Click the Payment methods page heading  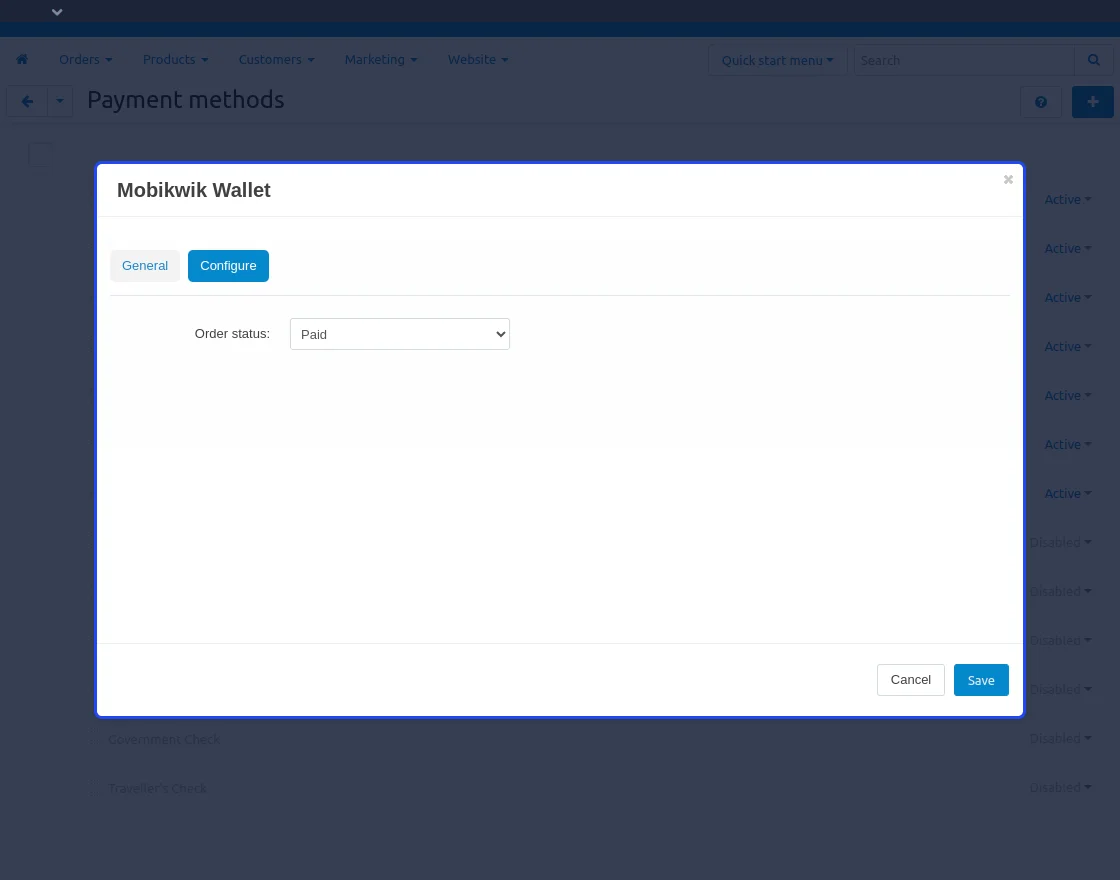[186, 100]
